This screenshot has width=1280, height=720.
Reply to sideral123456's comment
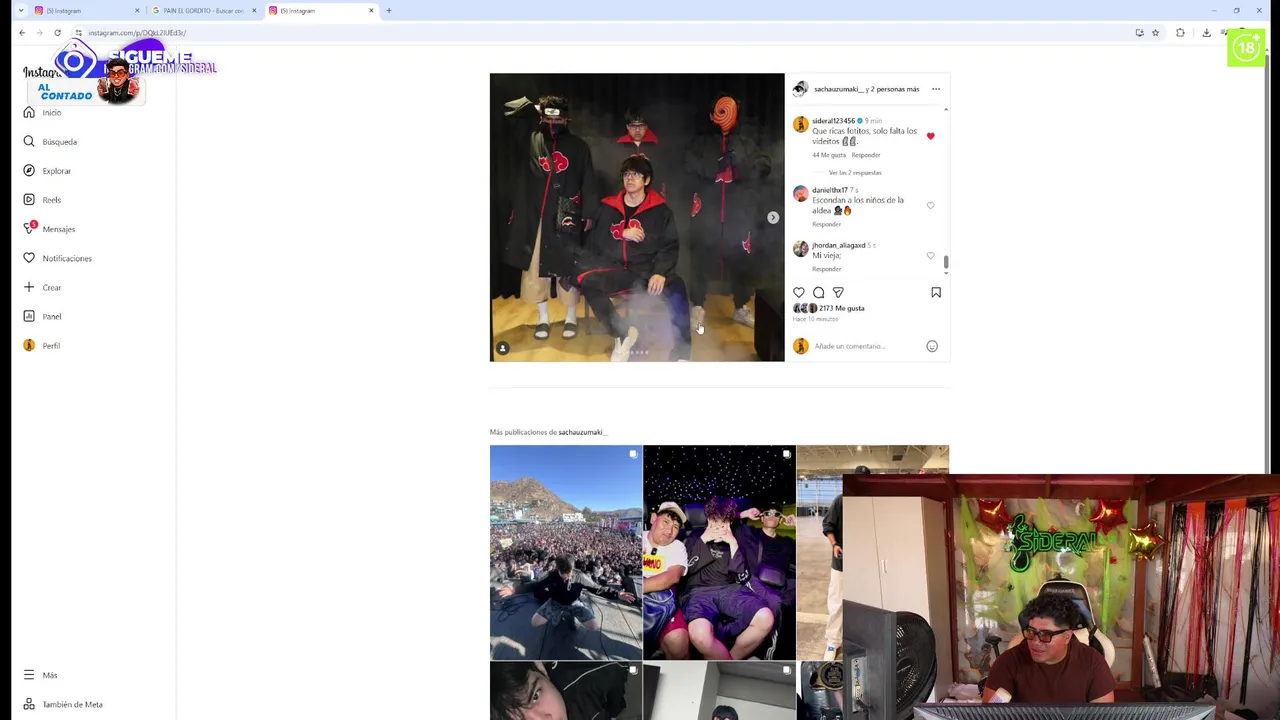tap(866, 155)
